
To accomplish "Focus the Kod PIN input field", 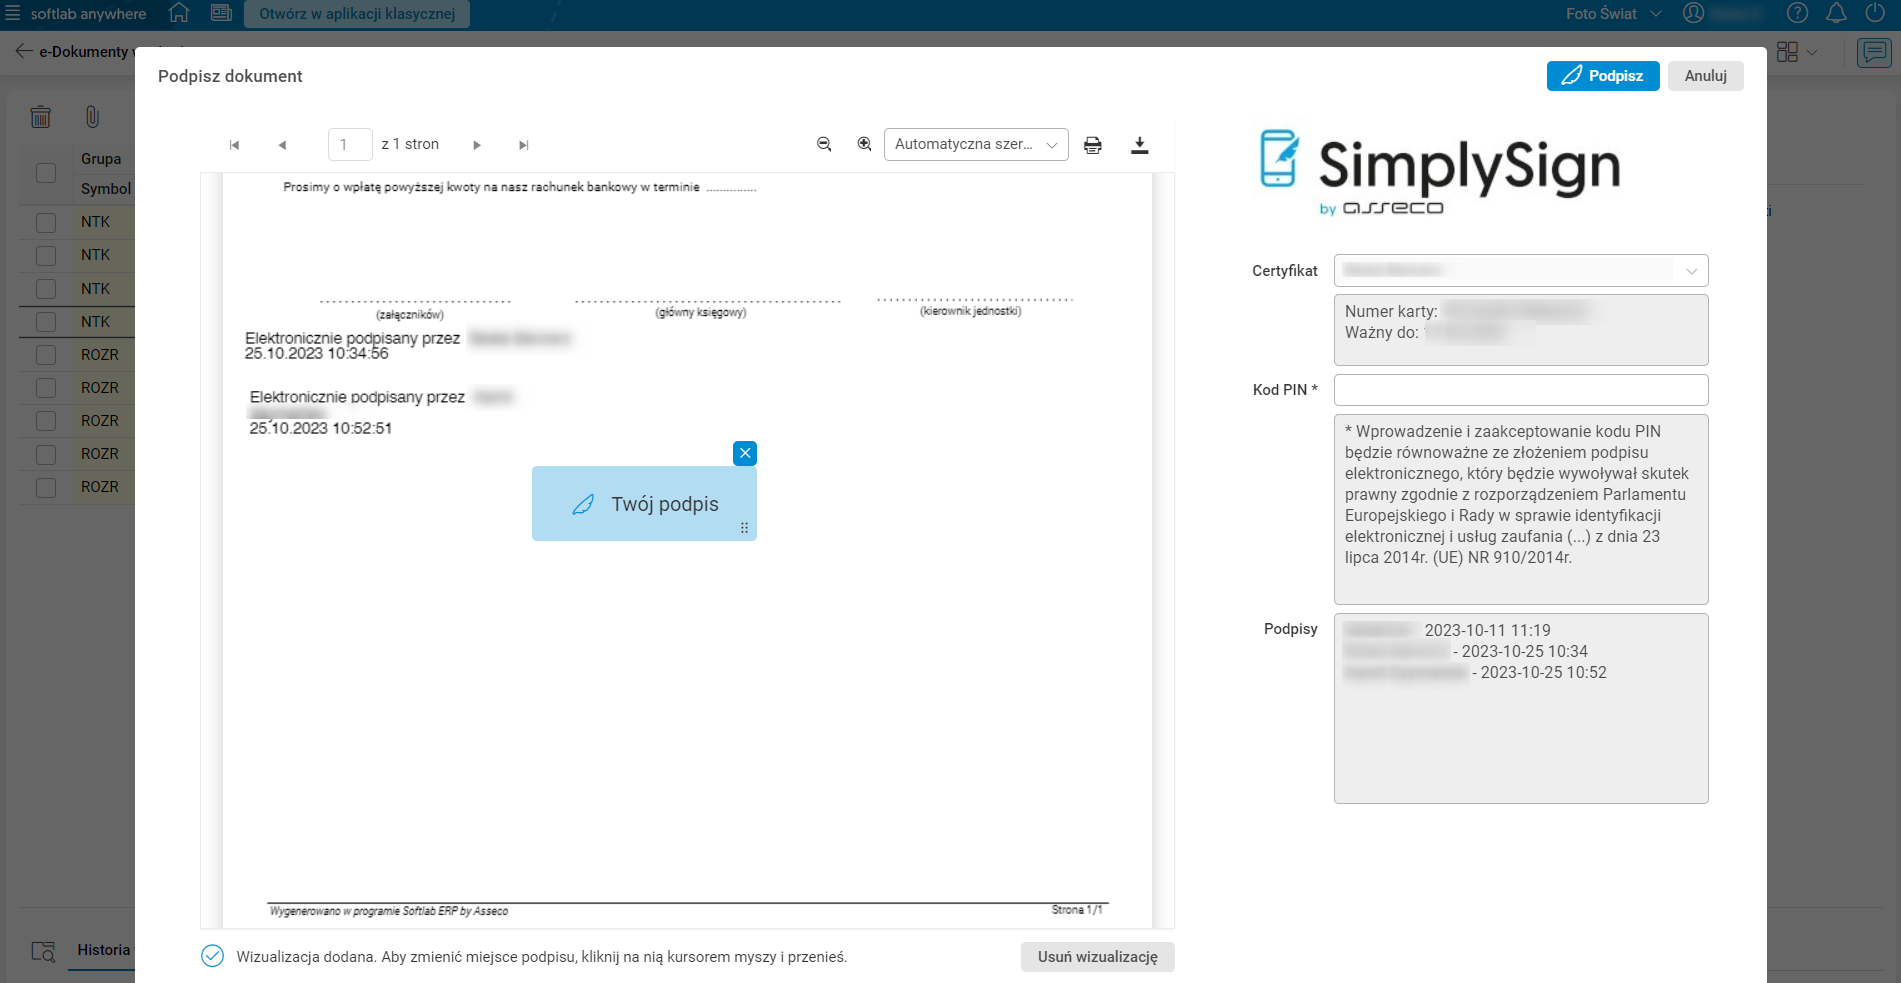I will [1521, 390].
